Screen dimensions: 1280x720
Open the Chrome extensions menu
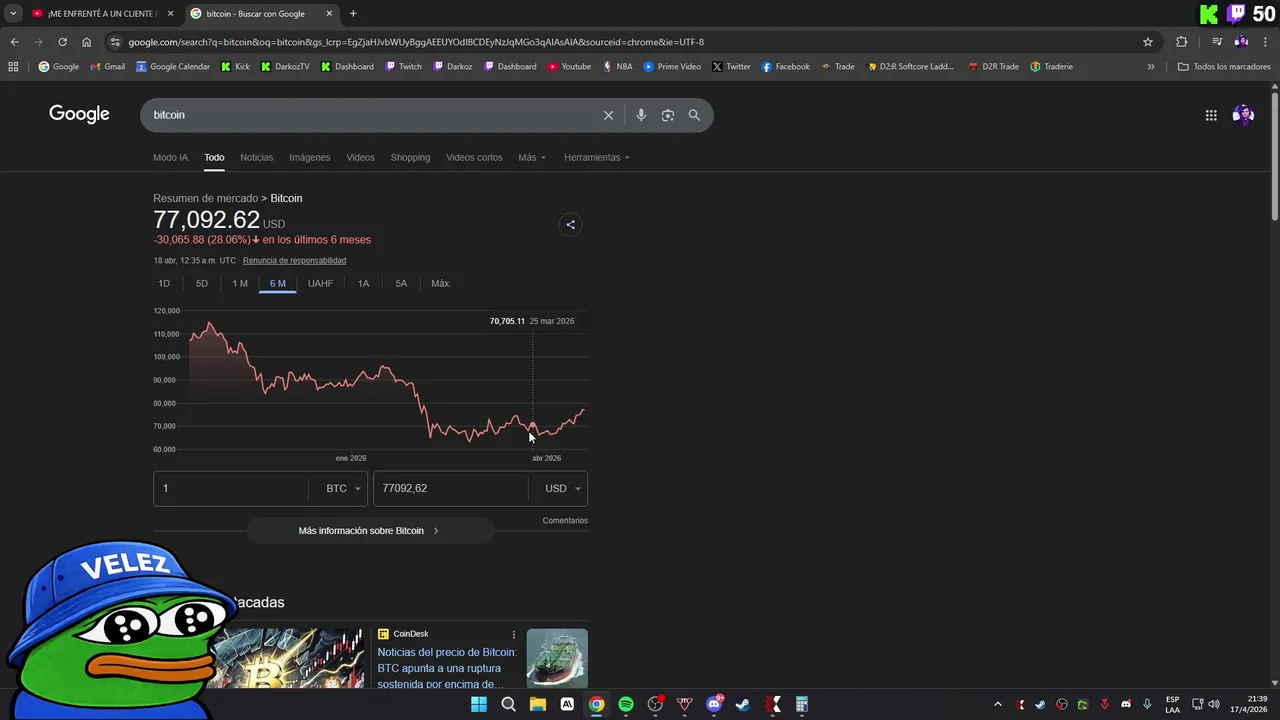click(1182, 42)
